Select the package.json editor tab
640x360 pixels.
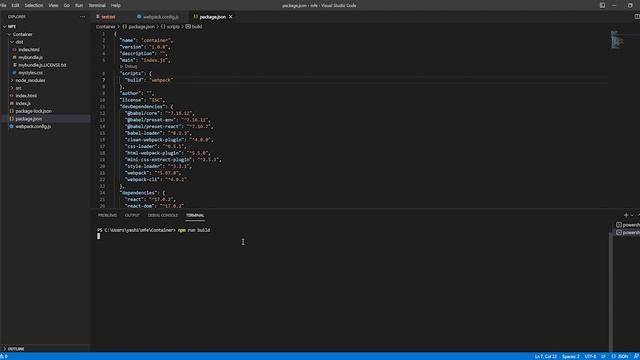point(212,17)
